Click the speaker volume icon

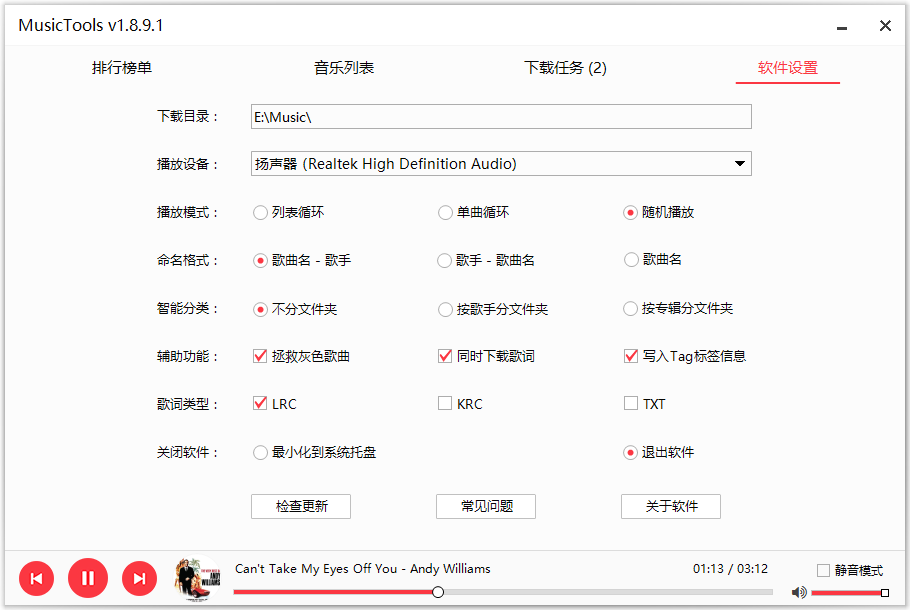[x=798, y=592]
